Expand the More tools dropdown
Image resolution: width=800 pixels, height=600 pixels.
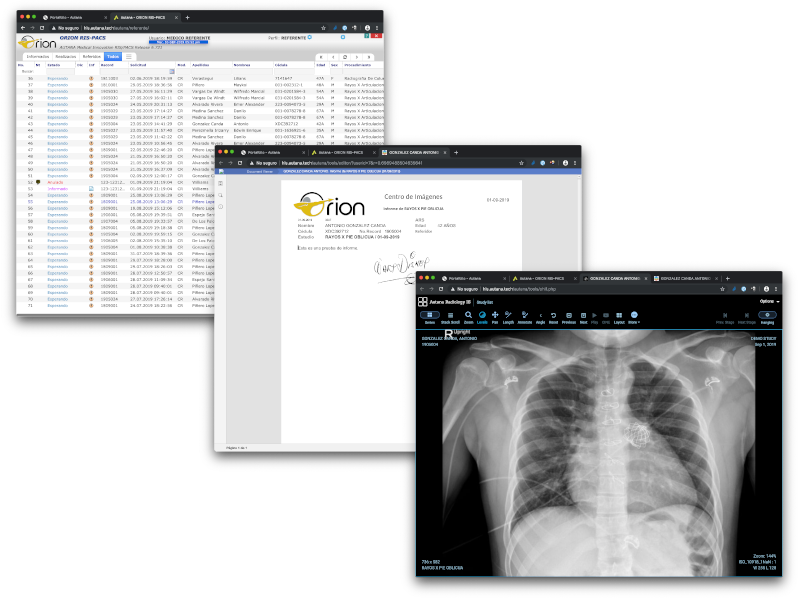pos(634,316)
